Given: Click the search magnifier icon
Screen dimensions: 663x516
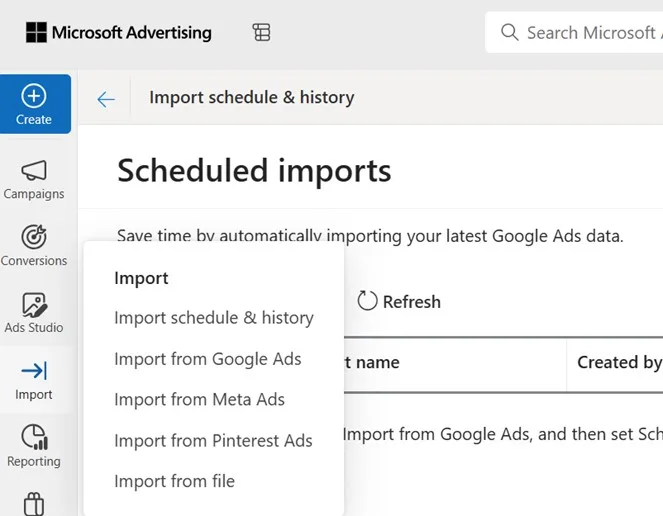Looking at the screenshot, I should (510, 32).
